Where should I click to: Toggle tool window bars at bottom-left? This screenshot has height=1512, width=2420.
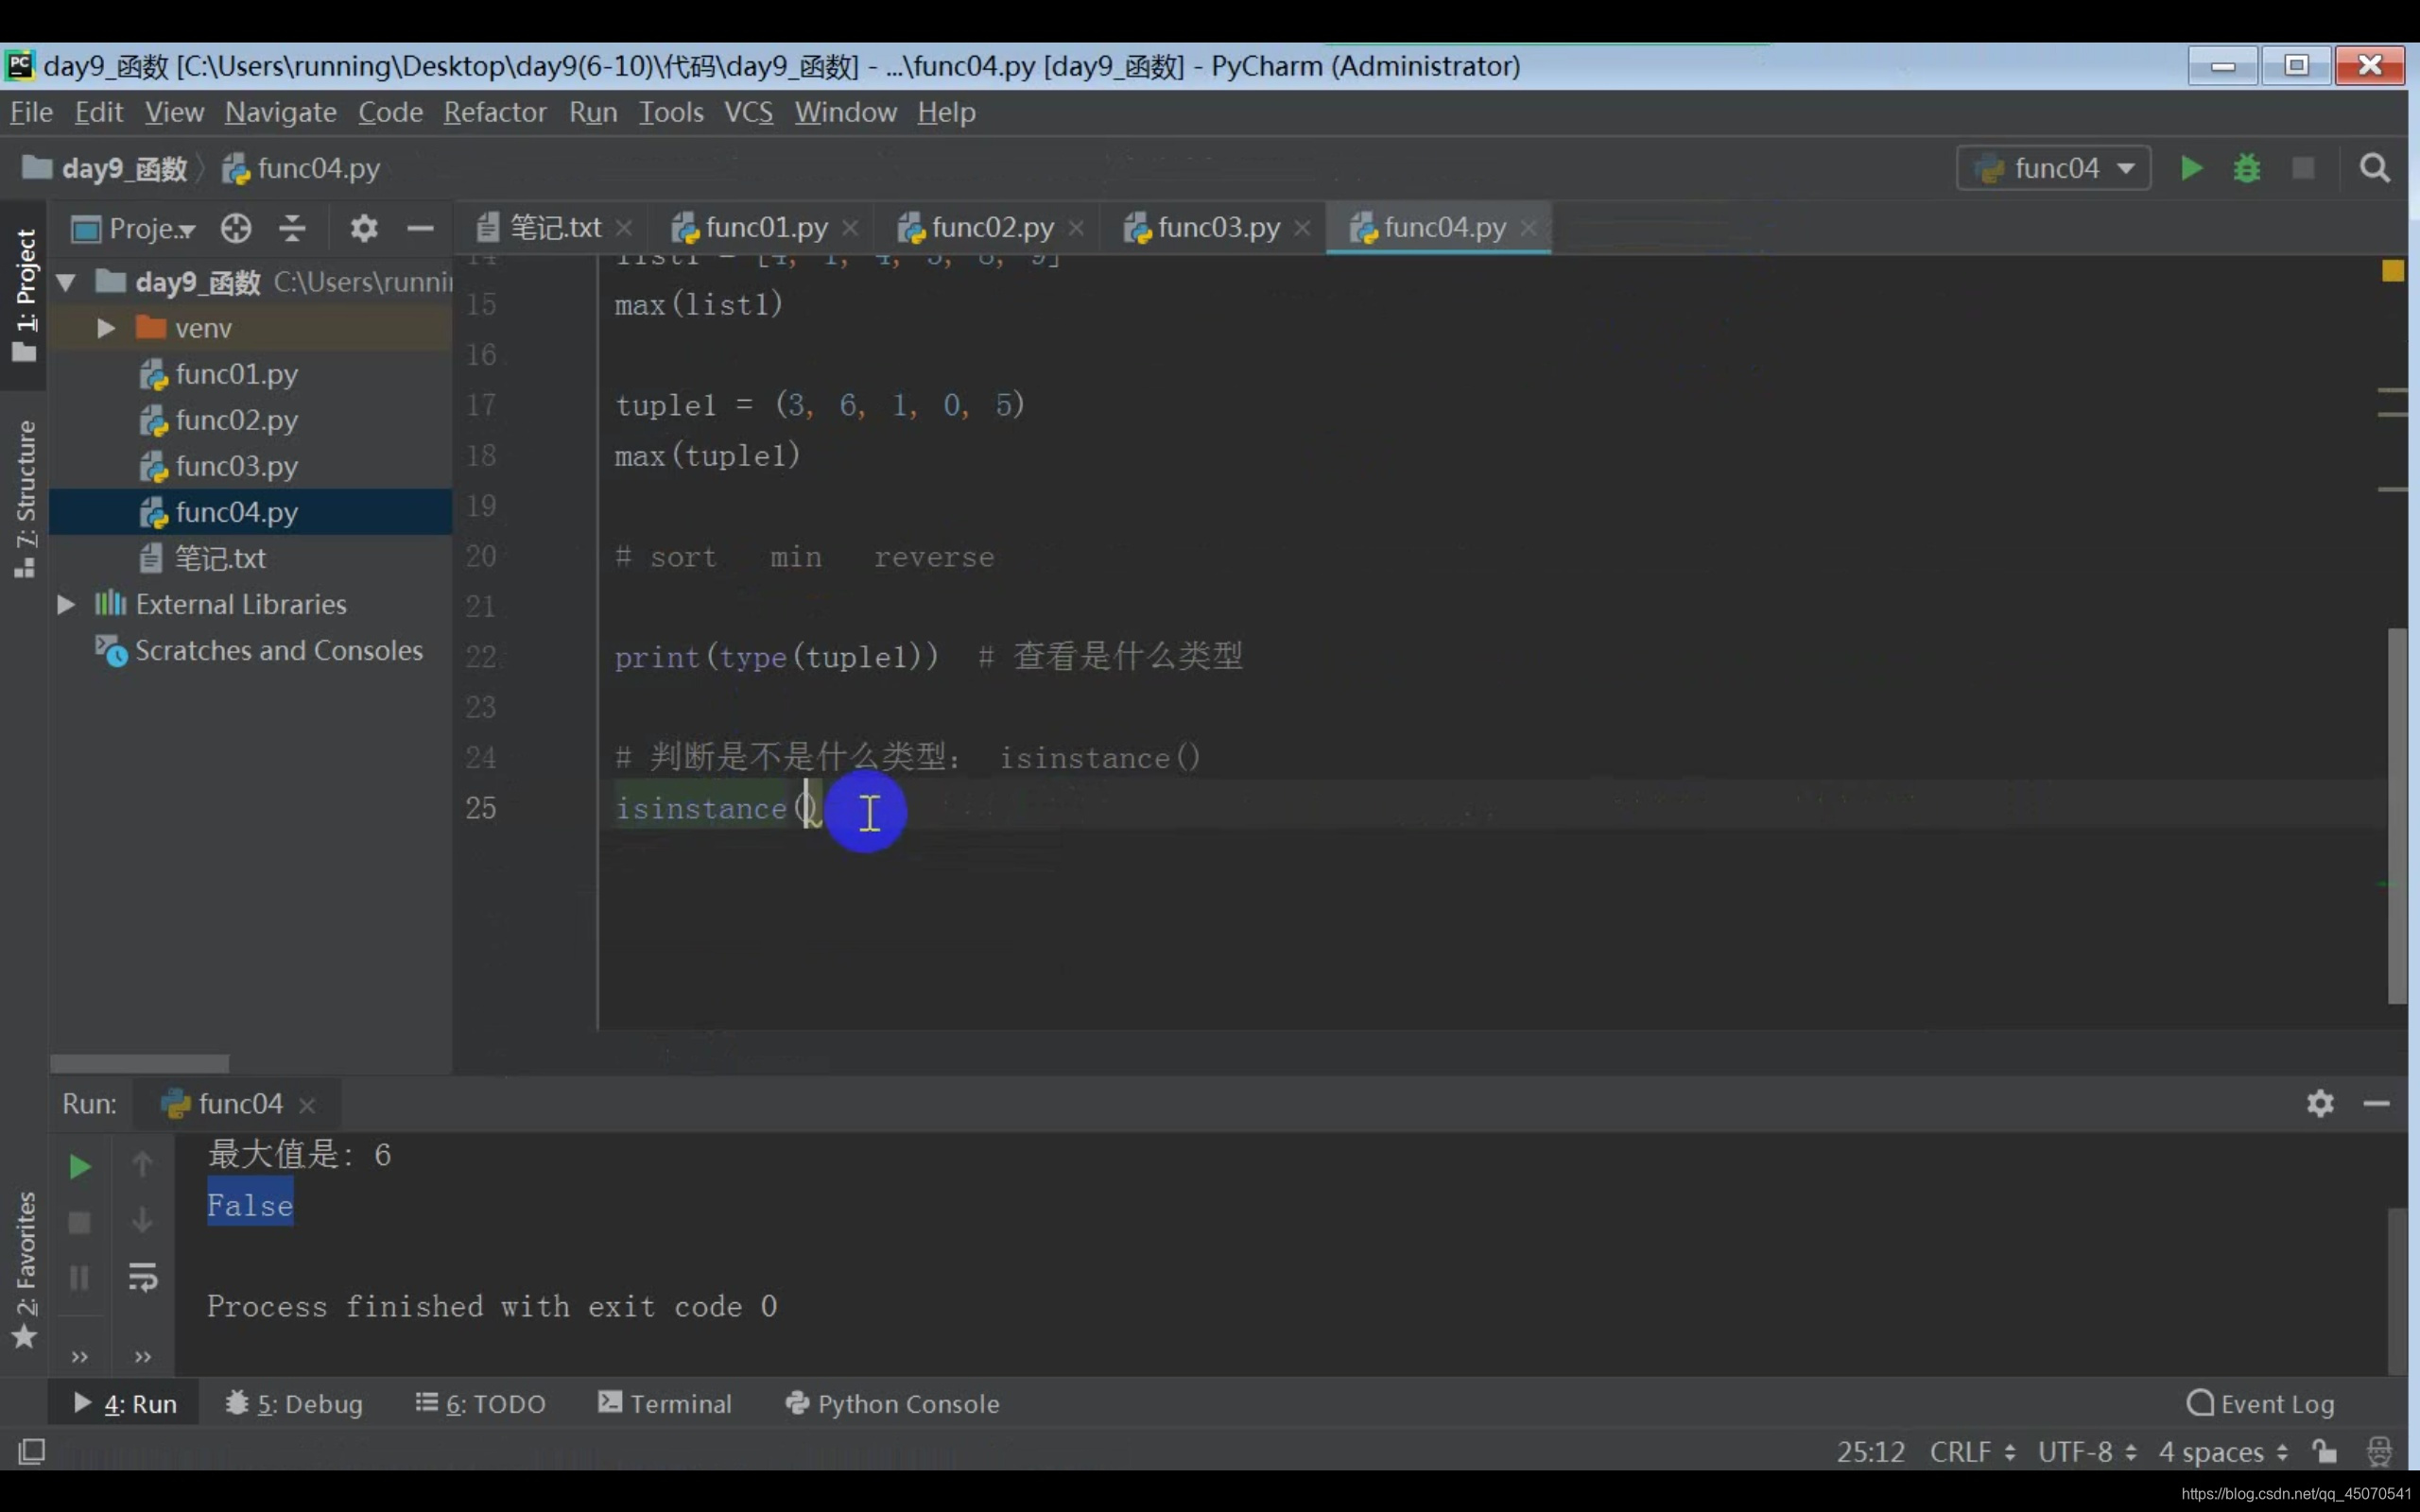[32, 1451]
